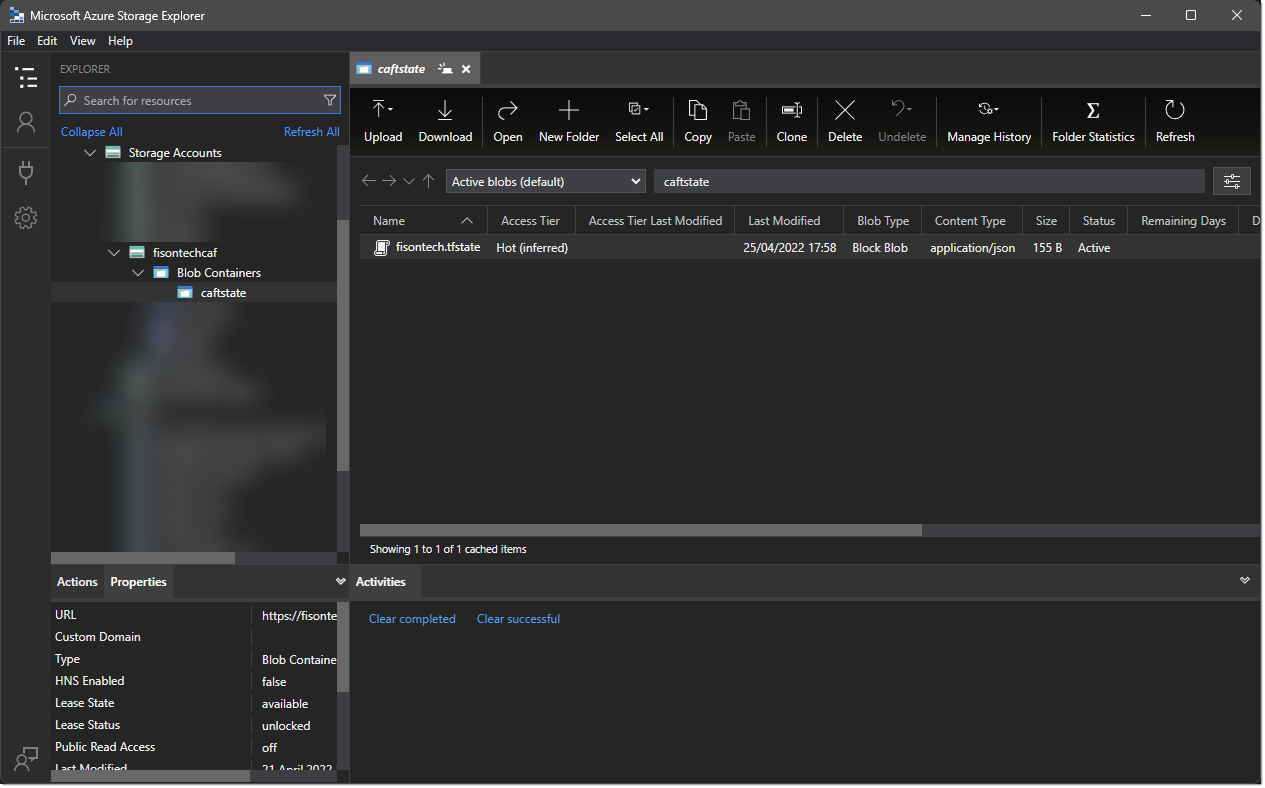This screenshot has height=788, width=1265.
Task: Open the feedback icon in the sidebar
Action: coord(26,759)
